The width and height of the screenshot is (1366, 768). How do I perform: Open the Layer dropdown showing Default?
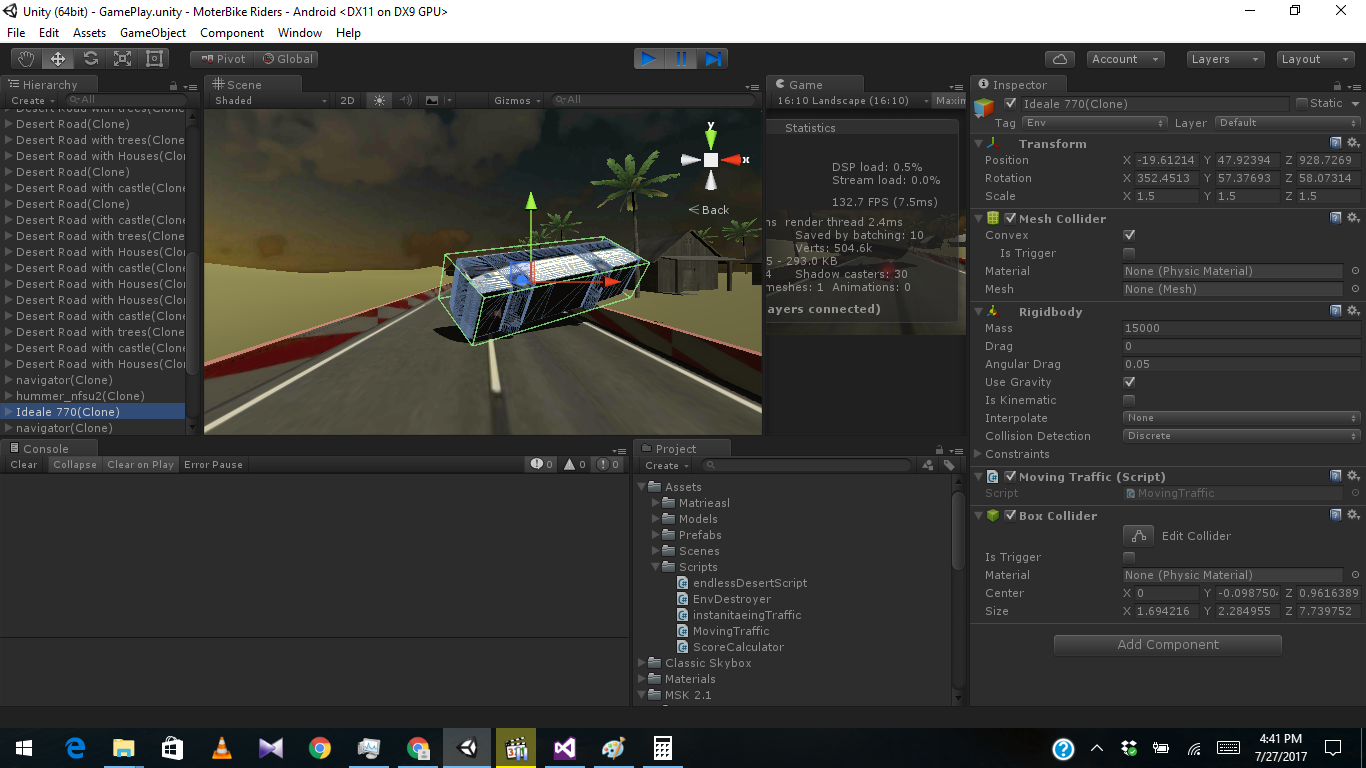pyautogui.click(x=1288, y=123)
